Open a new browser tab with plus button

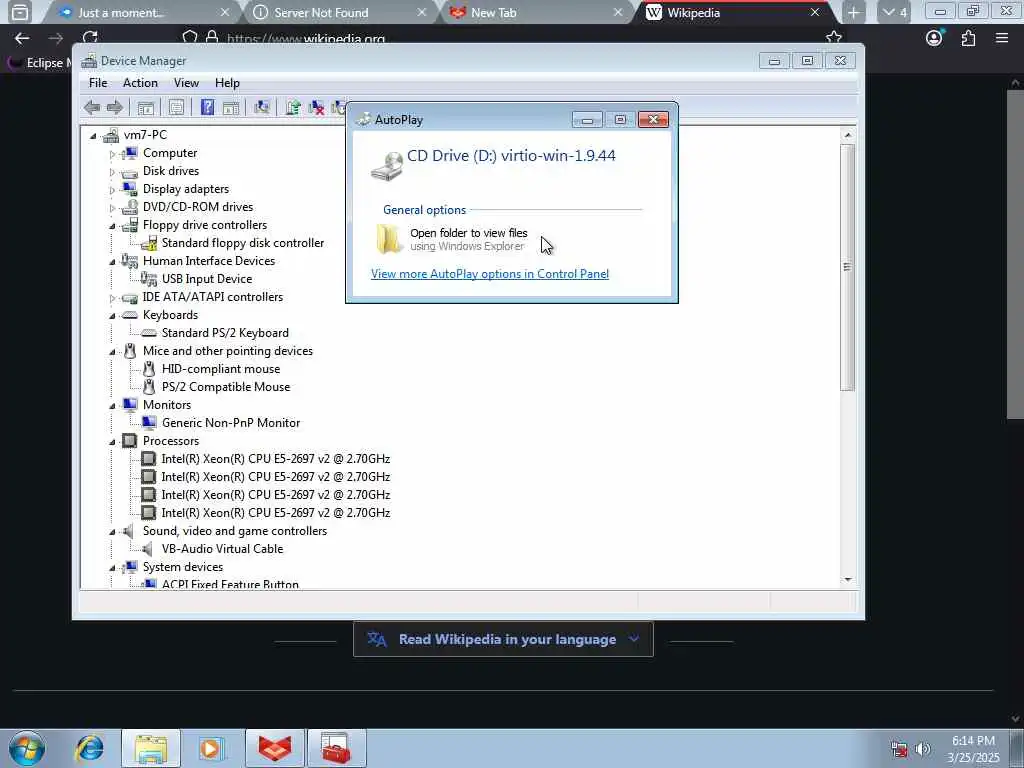(853, 12)
